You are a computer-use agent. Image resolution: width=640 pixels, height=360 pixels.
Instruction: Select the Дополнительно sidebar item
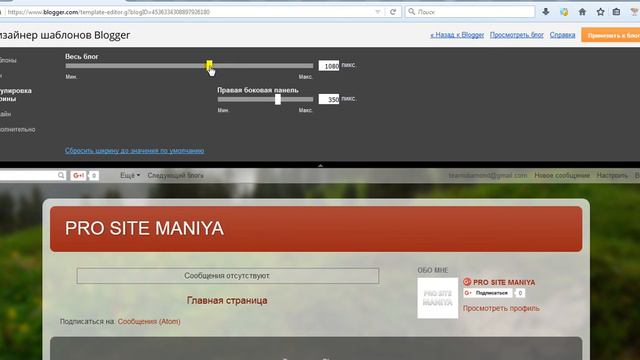pyautogui.click(x=18, y=129)
